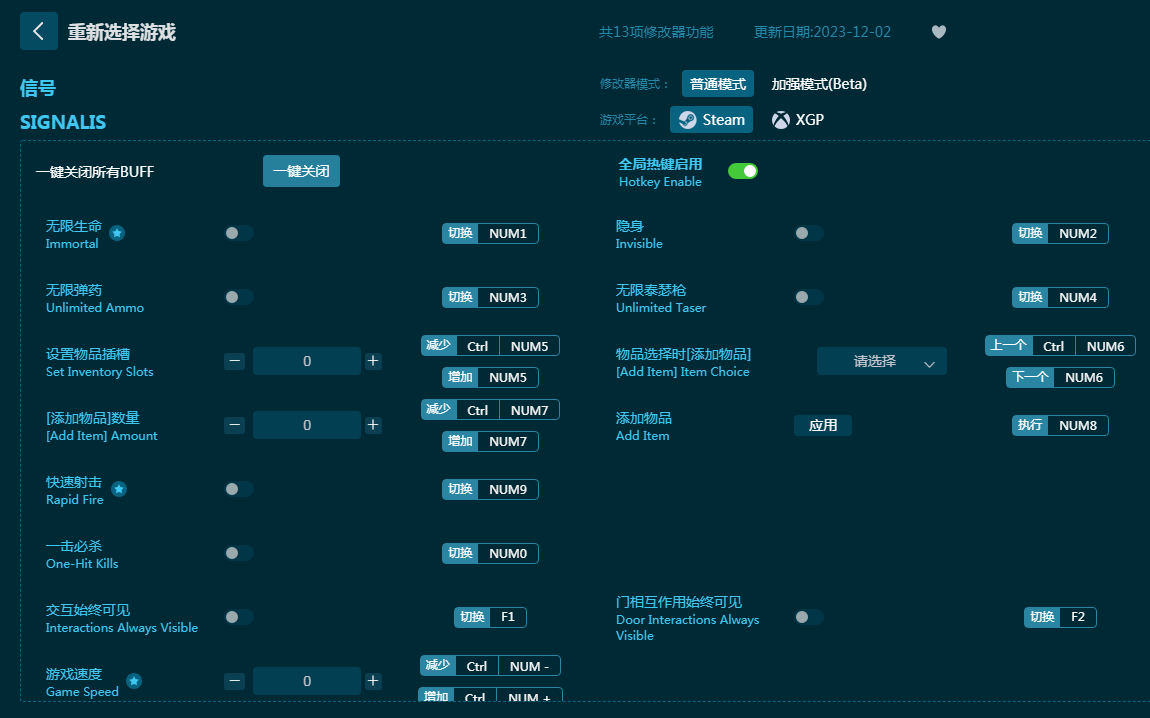Select the Steam platform tab

pos(711,120)
